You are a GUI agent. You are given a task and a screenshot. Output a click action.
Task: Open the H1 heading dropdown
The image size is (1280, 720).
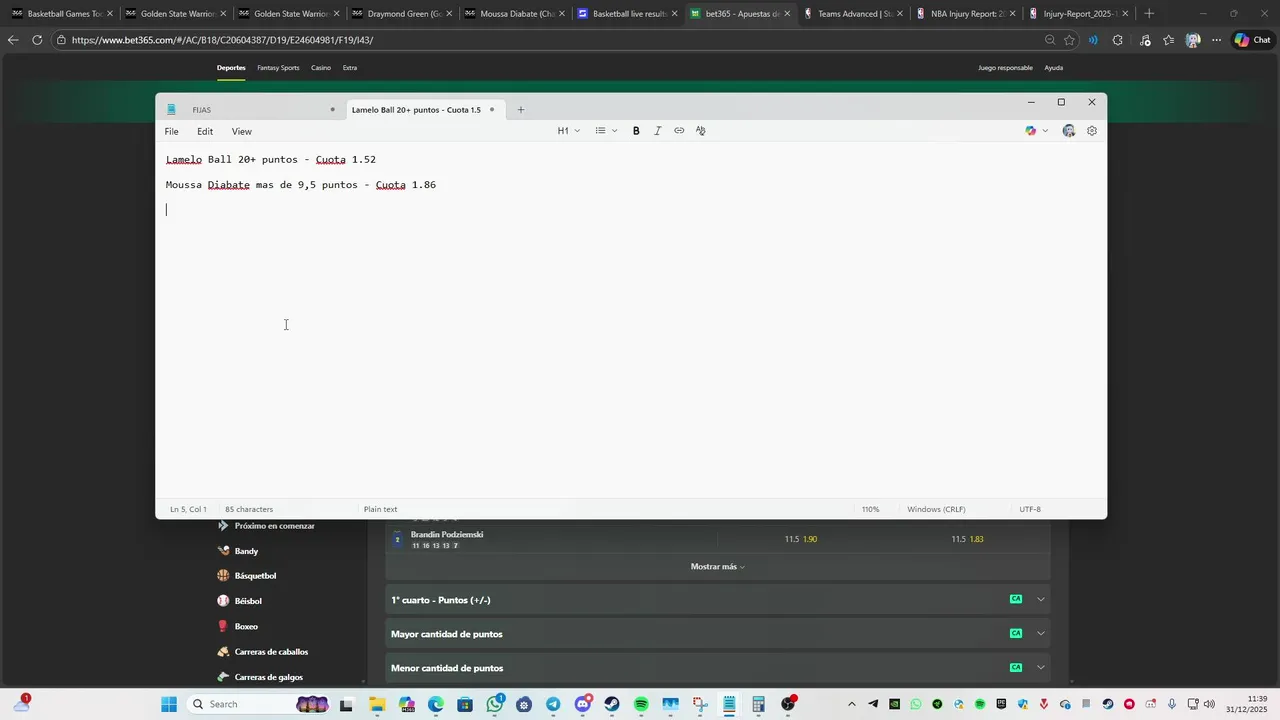point(568,131)
